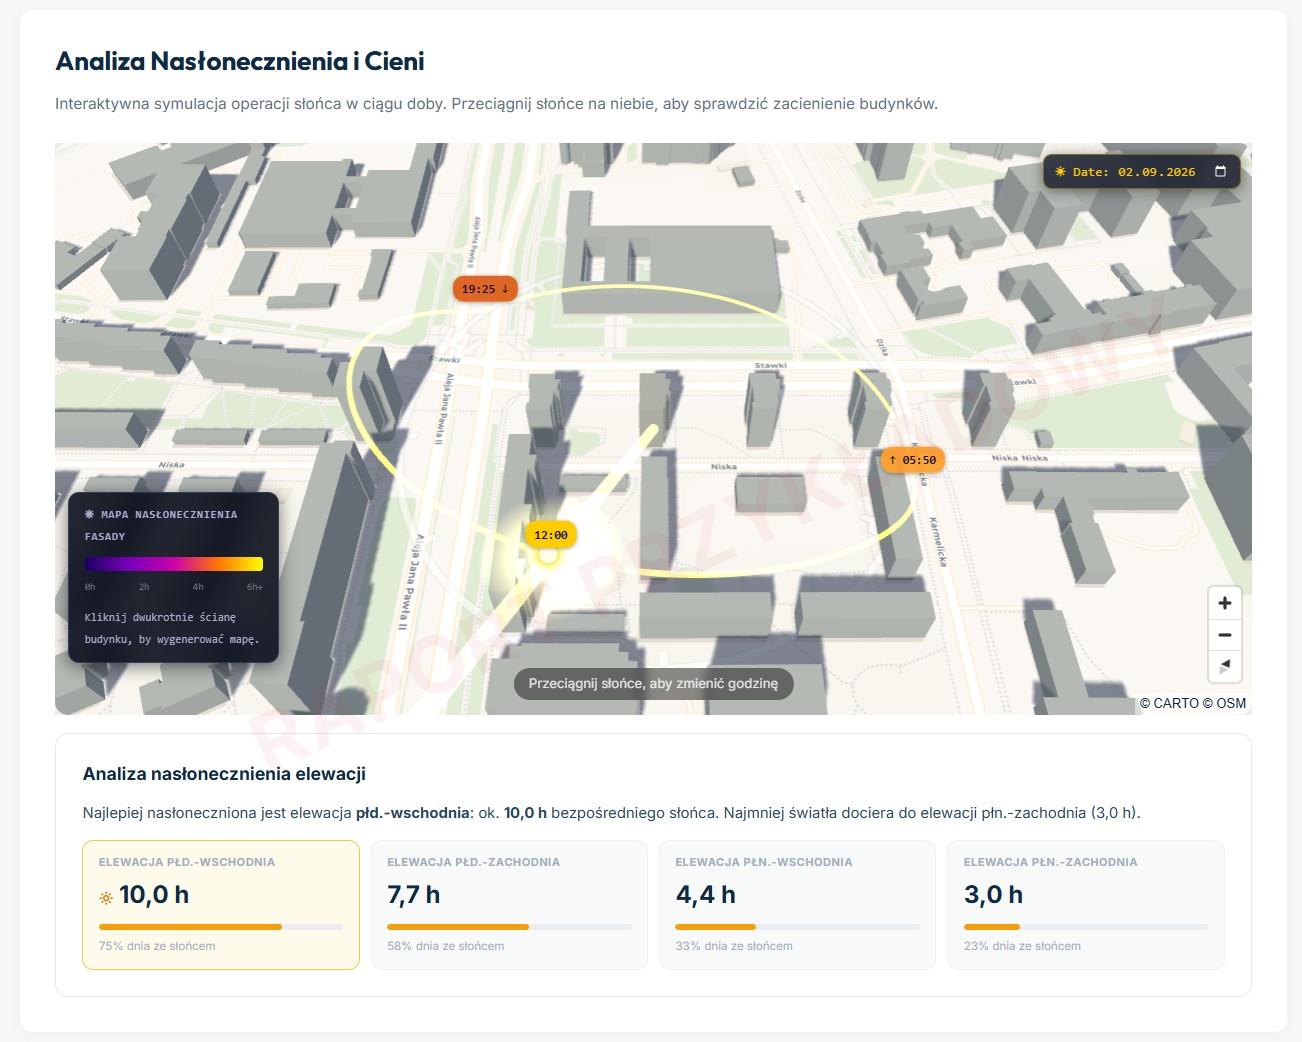Click the '0h' legend scale label
The width and height of the screenshot is (1302, 1042).
pos(90,587)
